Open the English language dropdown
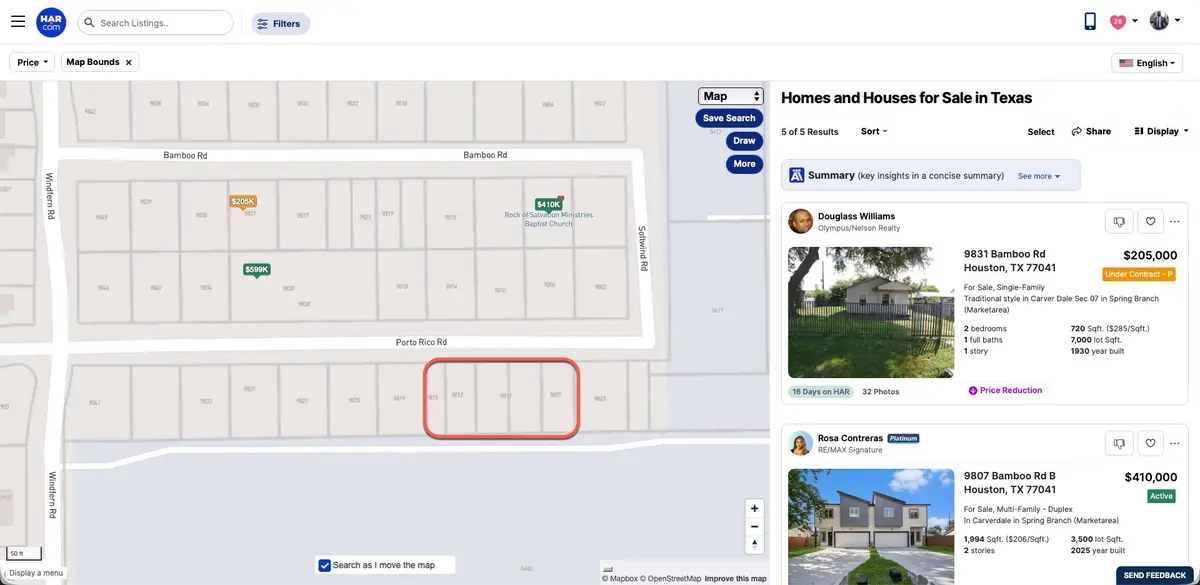1200x585 pixels. pyautogui.click(x=1146, y=62)
